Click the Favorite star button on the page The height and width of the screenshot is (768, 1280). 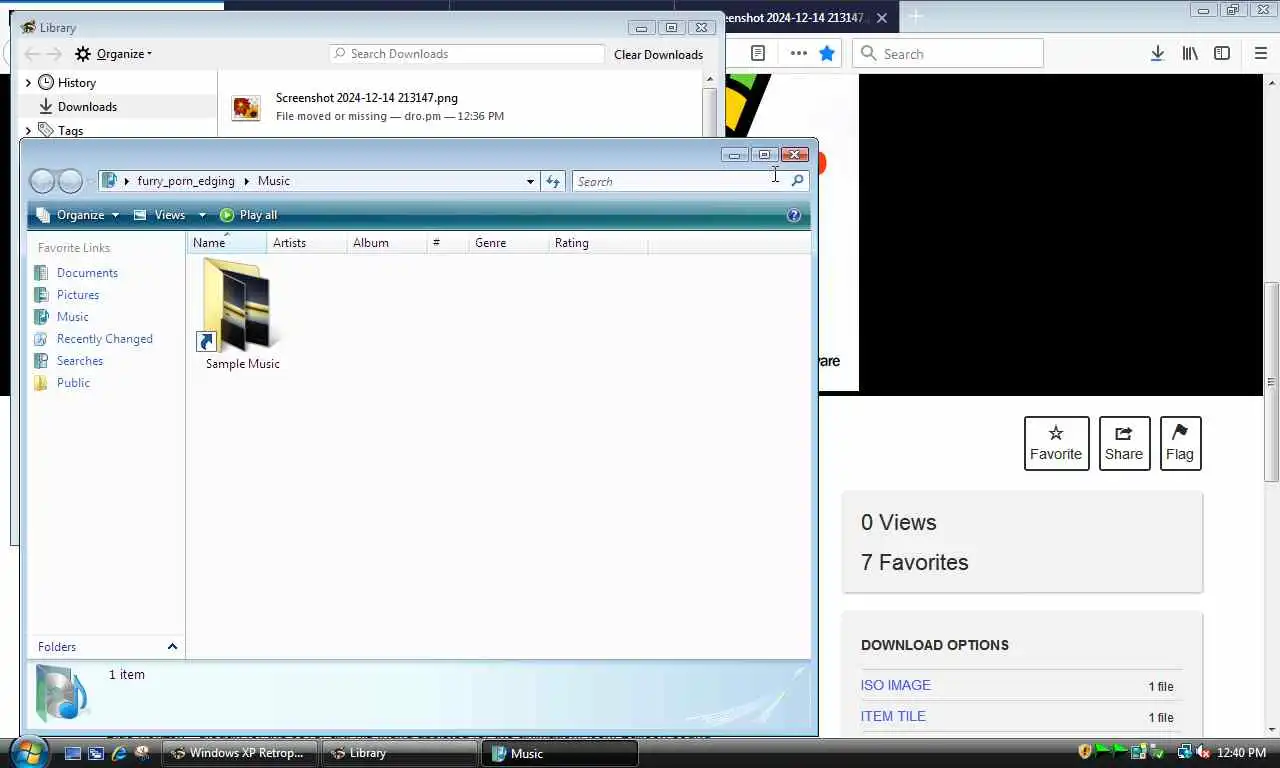click(1056, 443)
